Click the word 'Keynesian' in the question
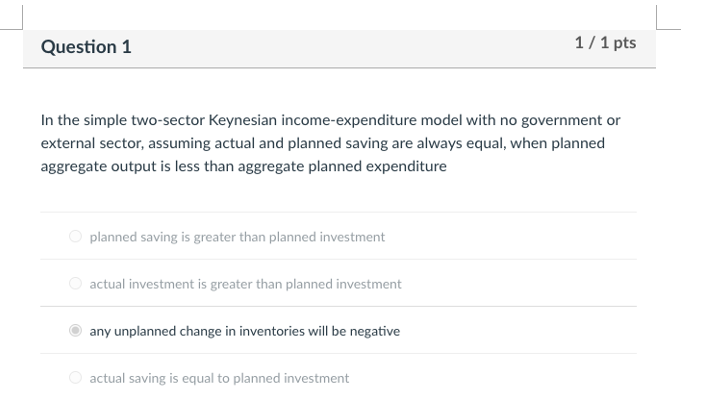 (240, 120)
